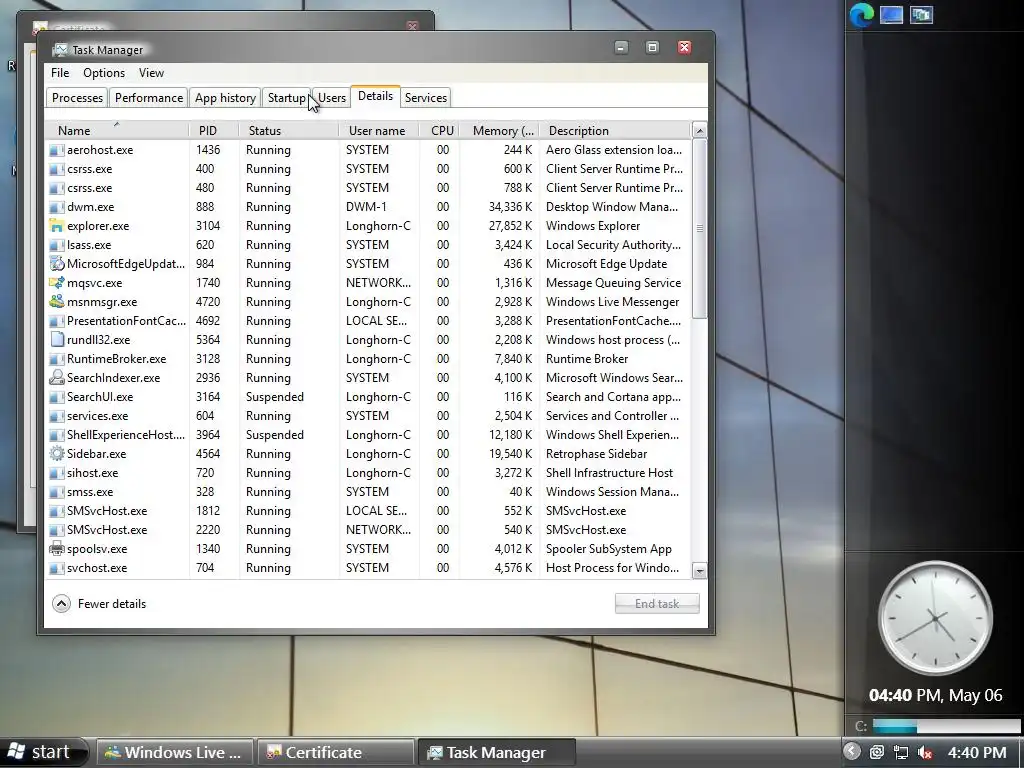
Task: Collapse Task Manager with Fewer details
Action: tap(99, 603)
